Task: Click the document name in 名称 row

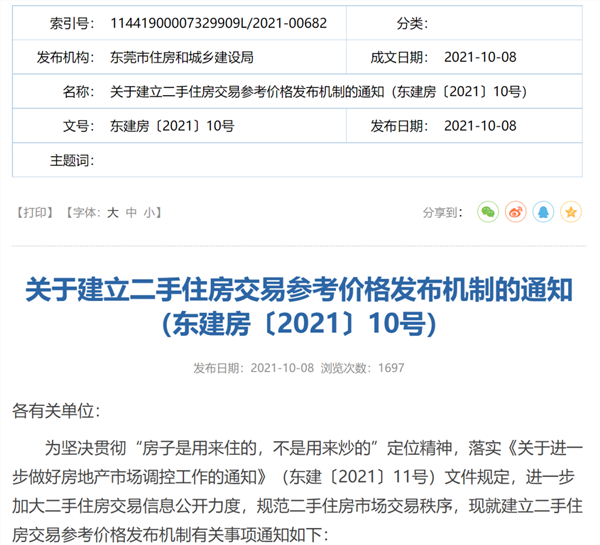Action: 316,92
